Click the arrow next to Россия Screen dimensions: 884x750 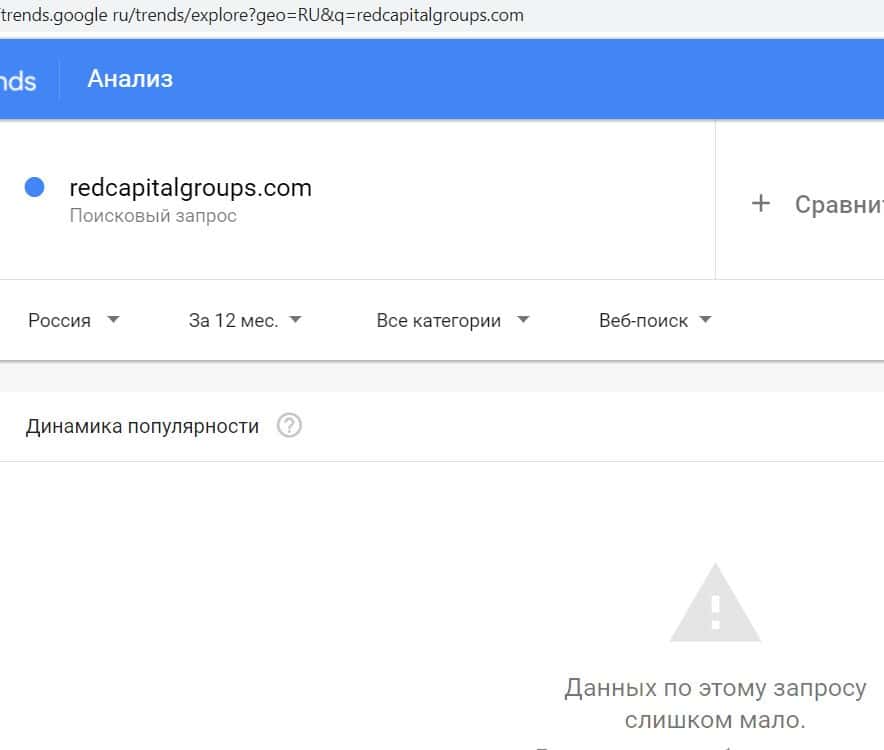[113, 320]
